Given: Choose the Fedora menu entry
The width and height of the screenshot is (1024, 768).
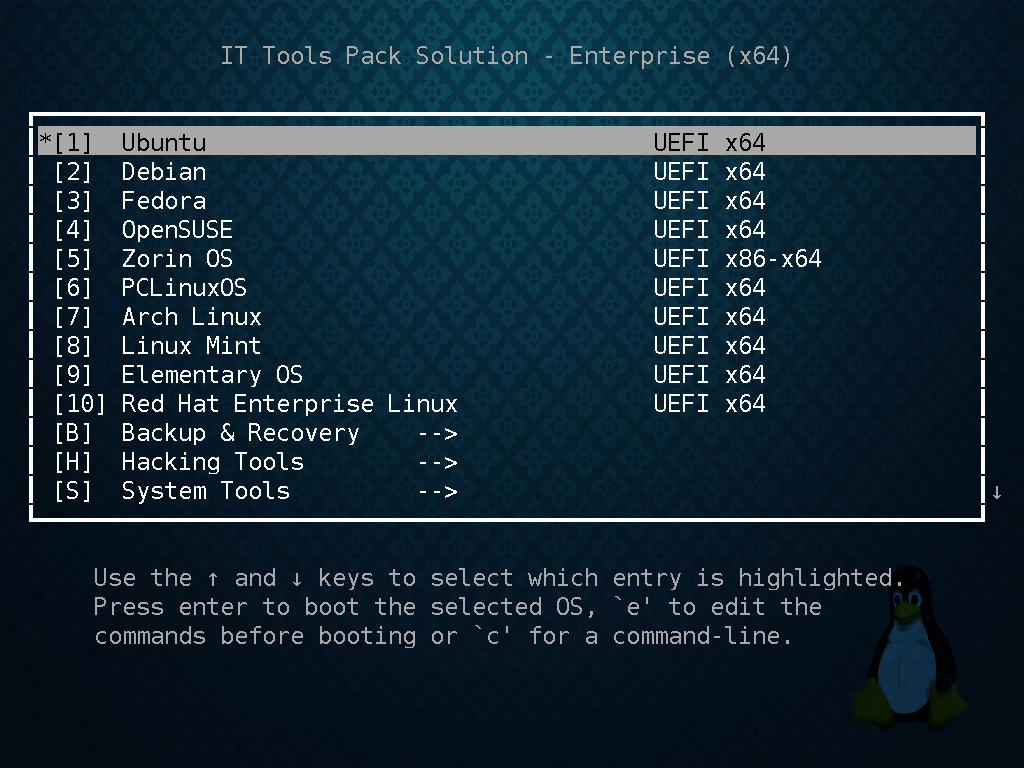Looking at the screenshot, I should tap(507, 200).
